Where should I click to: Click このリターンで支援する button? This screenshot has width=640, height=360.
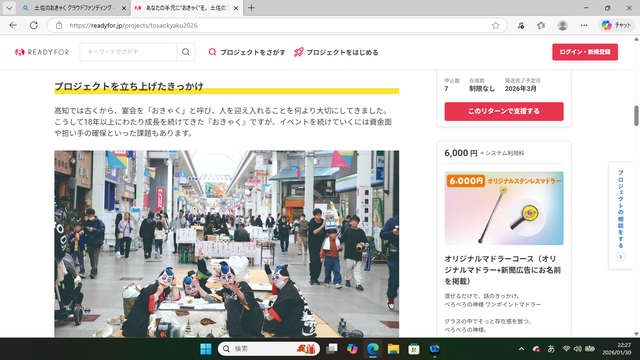(504, 111)
